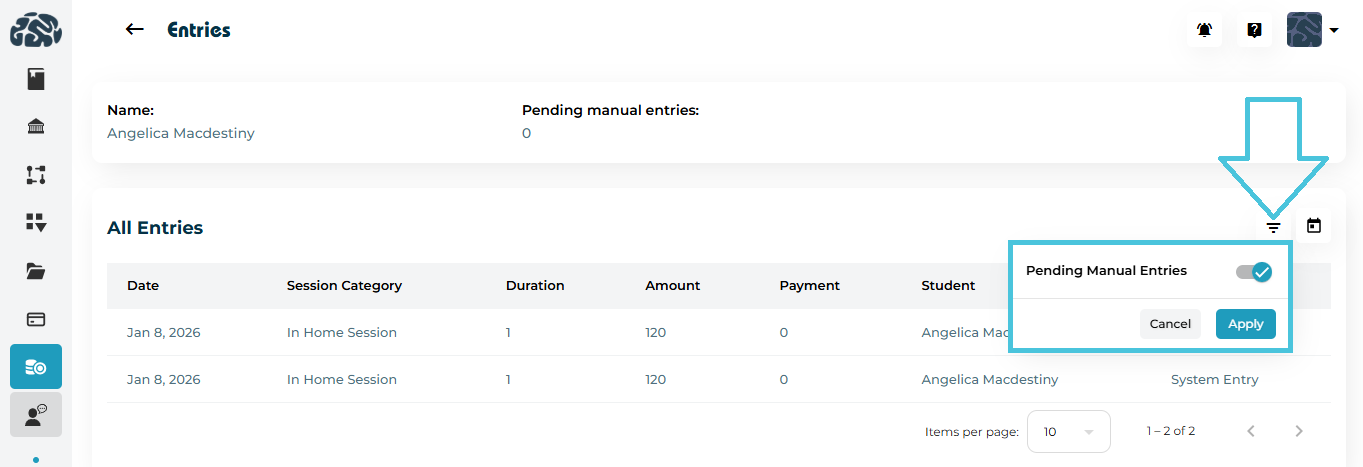
Task: Open the notifications bell icon
Action: pyautogui.click(x=1205, y=30)
